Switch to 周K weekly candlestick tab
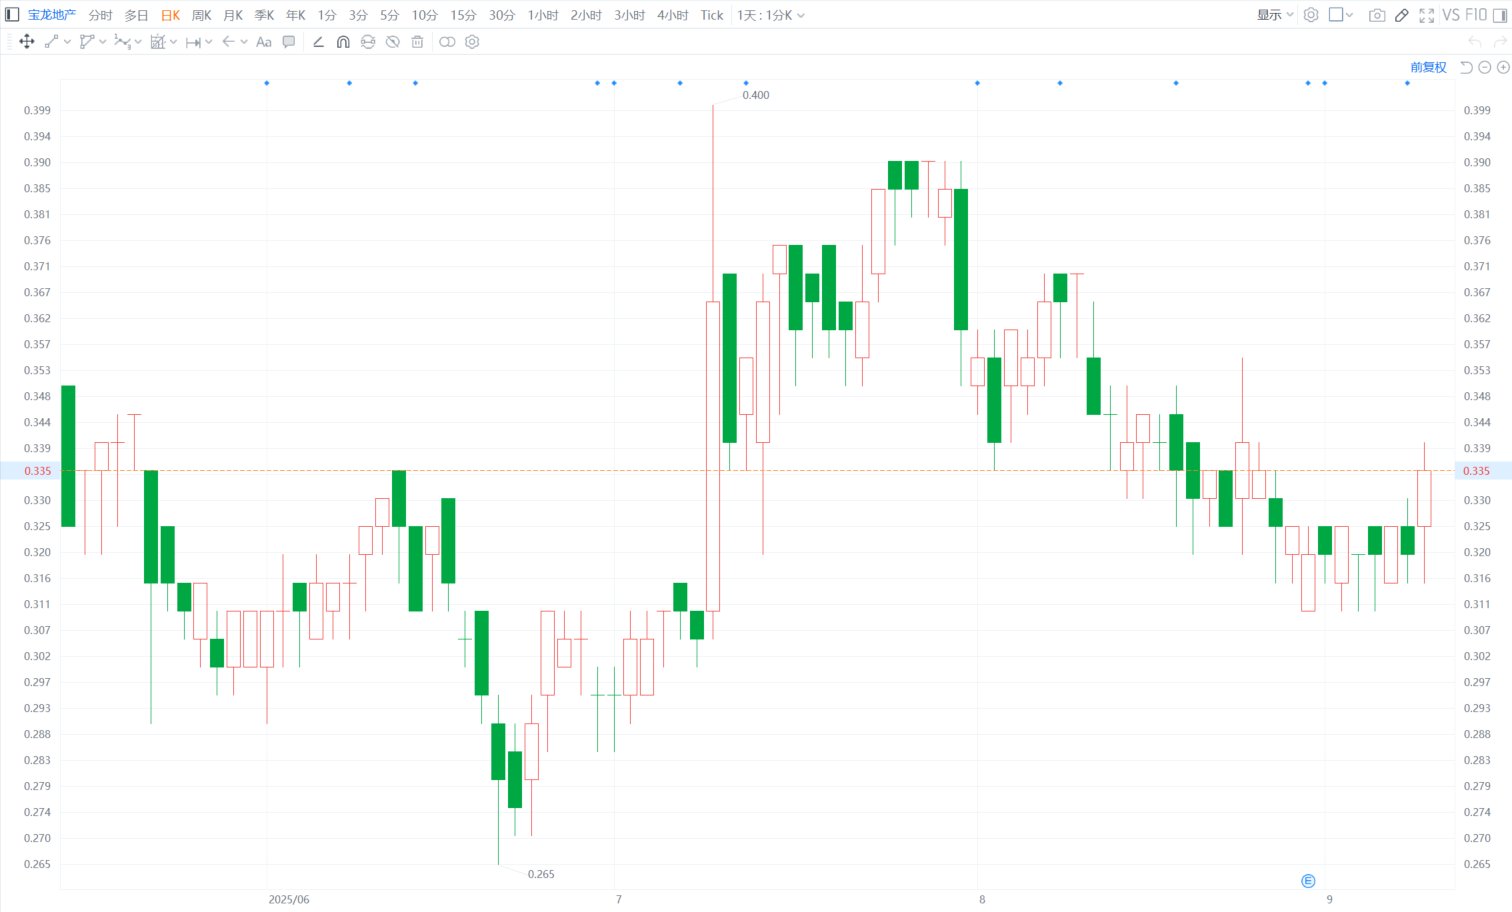Screen dimensions: 1512x912 click(x=202, y=15)
